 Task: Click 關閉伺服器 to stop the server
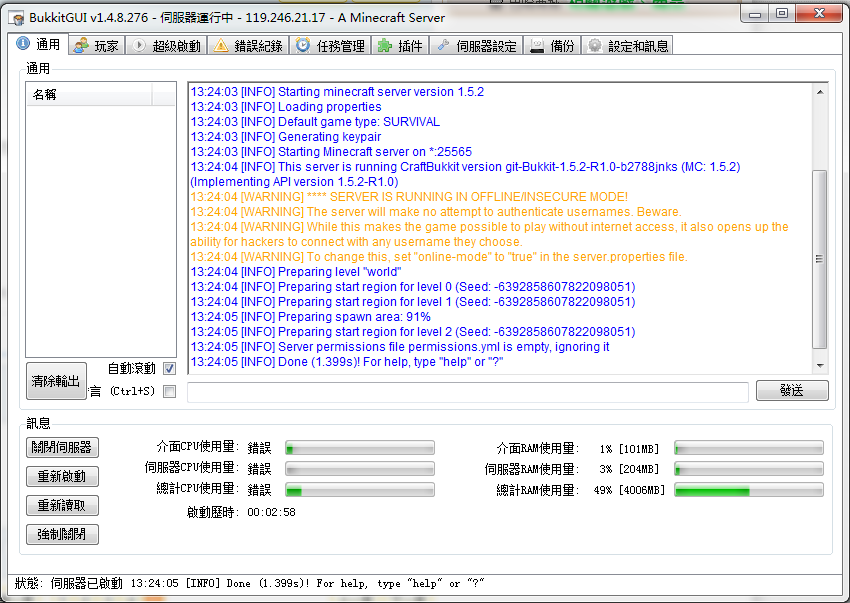[62, 447]
